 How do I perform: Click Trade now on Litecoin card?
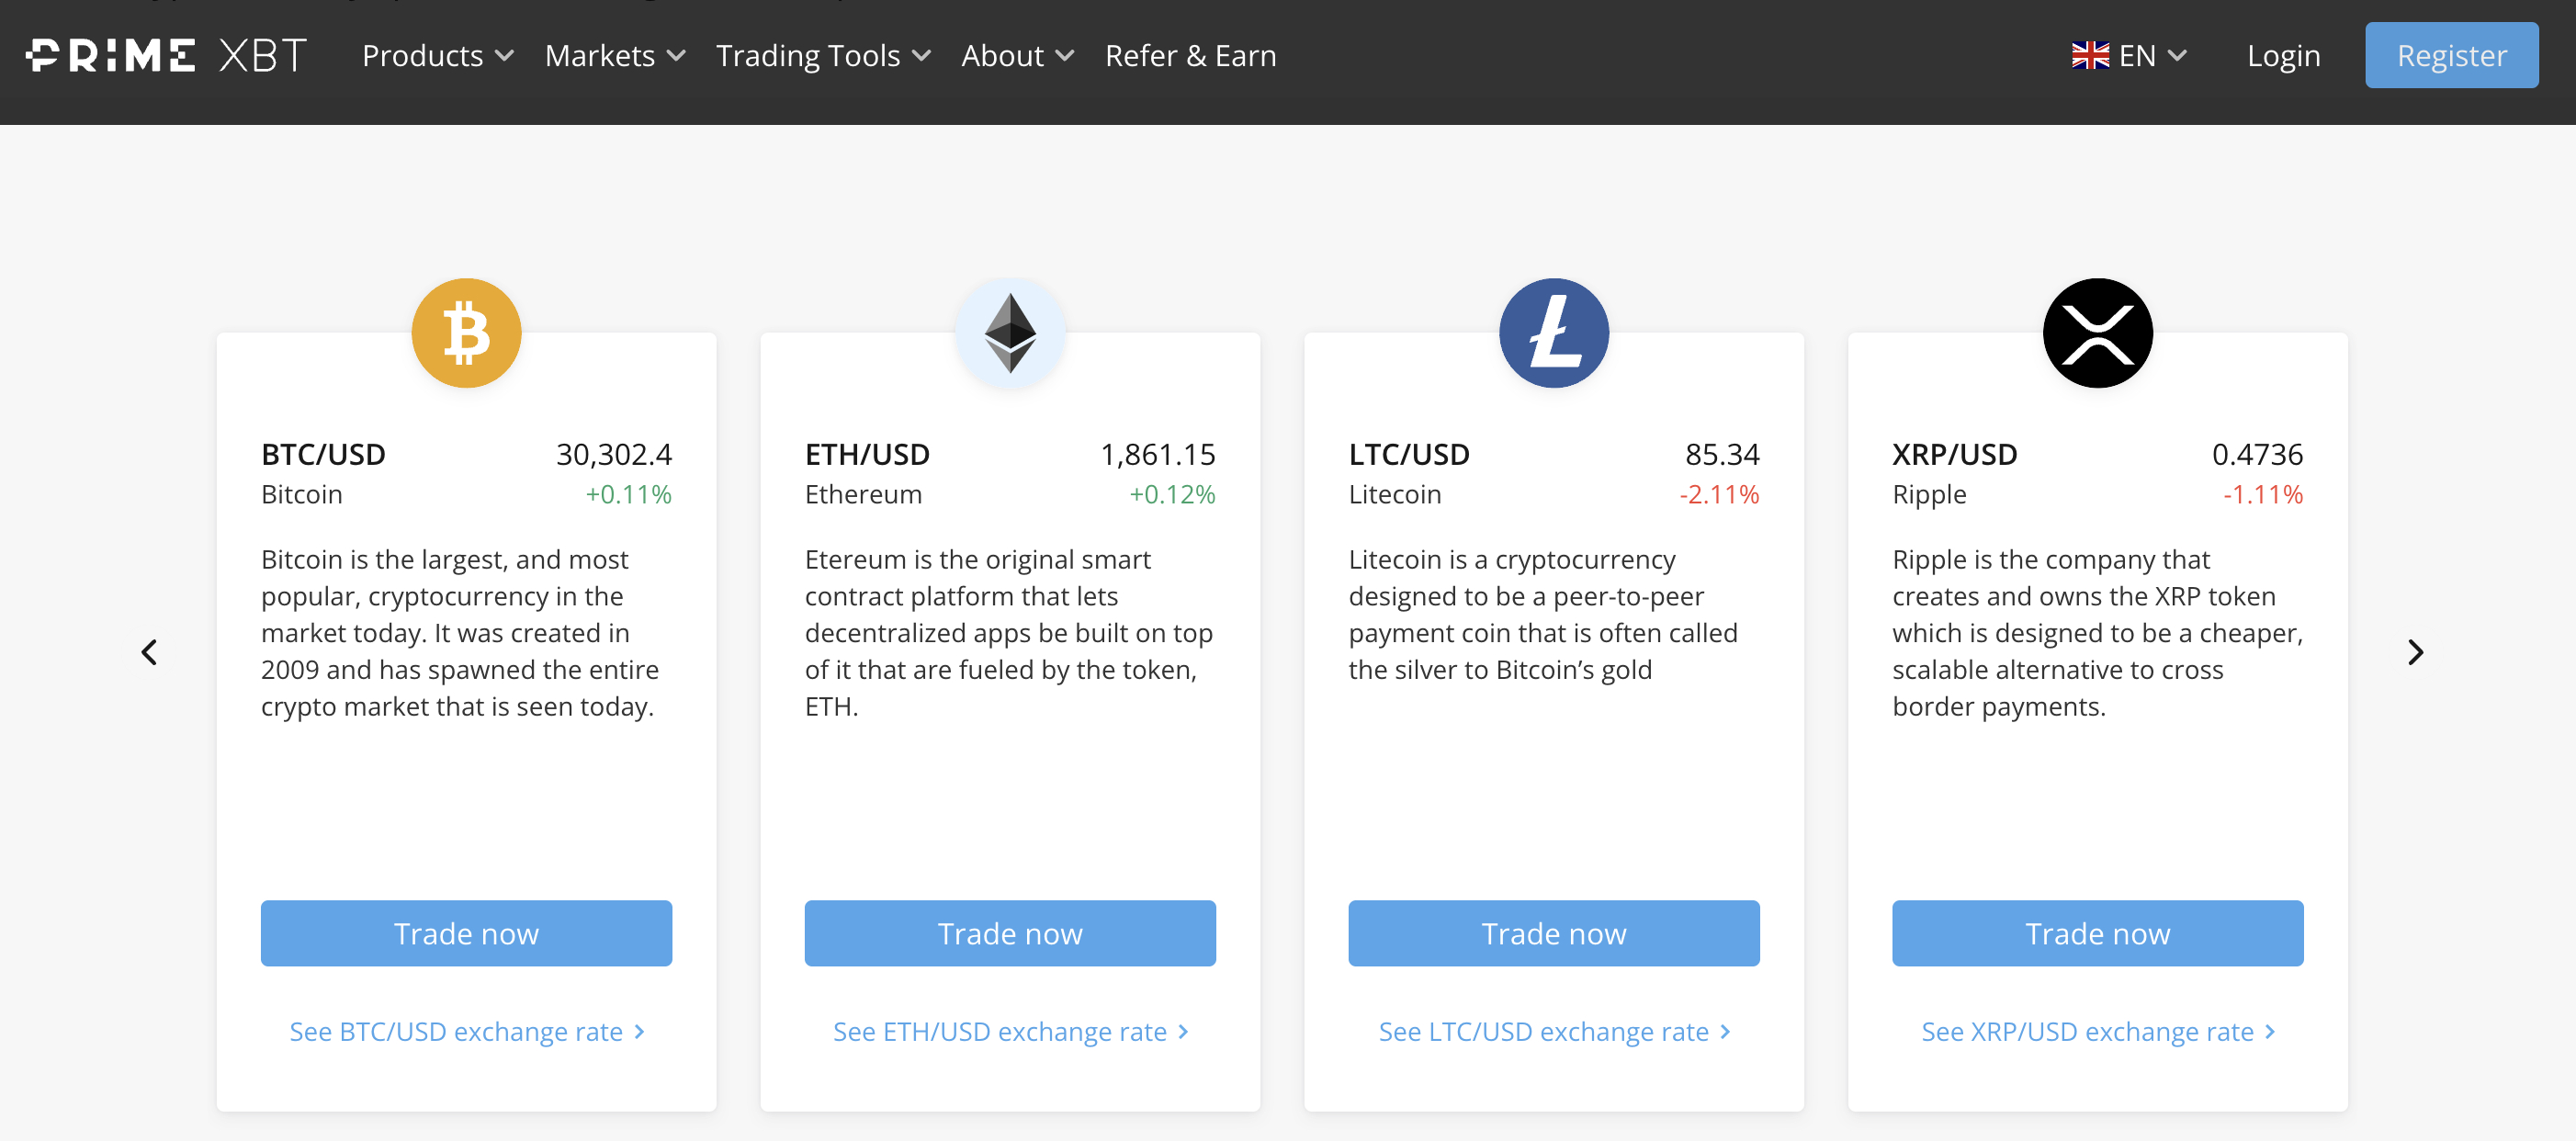pos(1554,933)
